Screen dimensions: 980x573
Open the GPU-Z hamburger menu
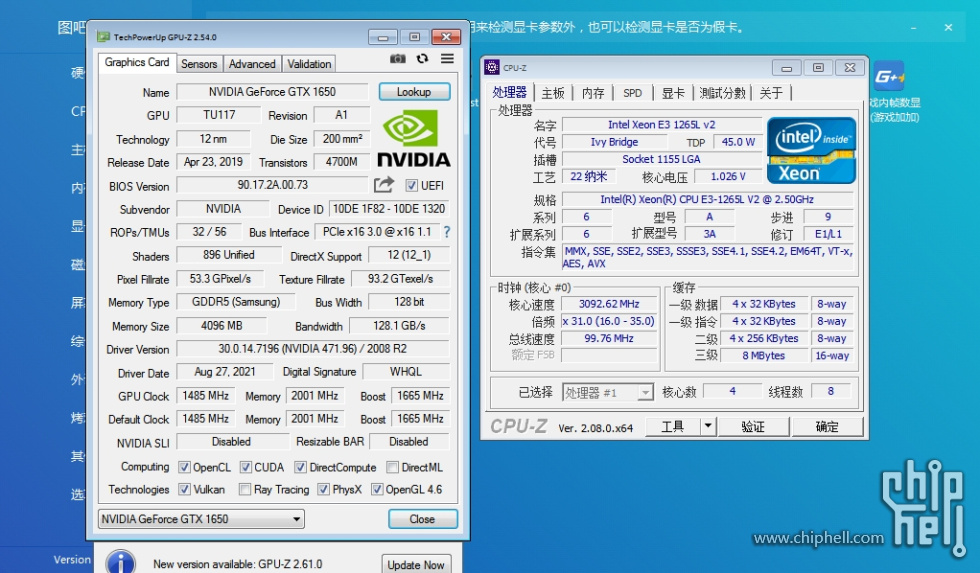click(447, 59)
